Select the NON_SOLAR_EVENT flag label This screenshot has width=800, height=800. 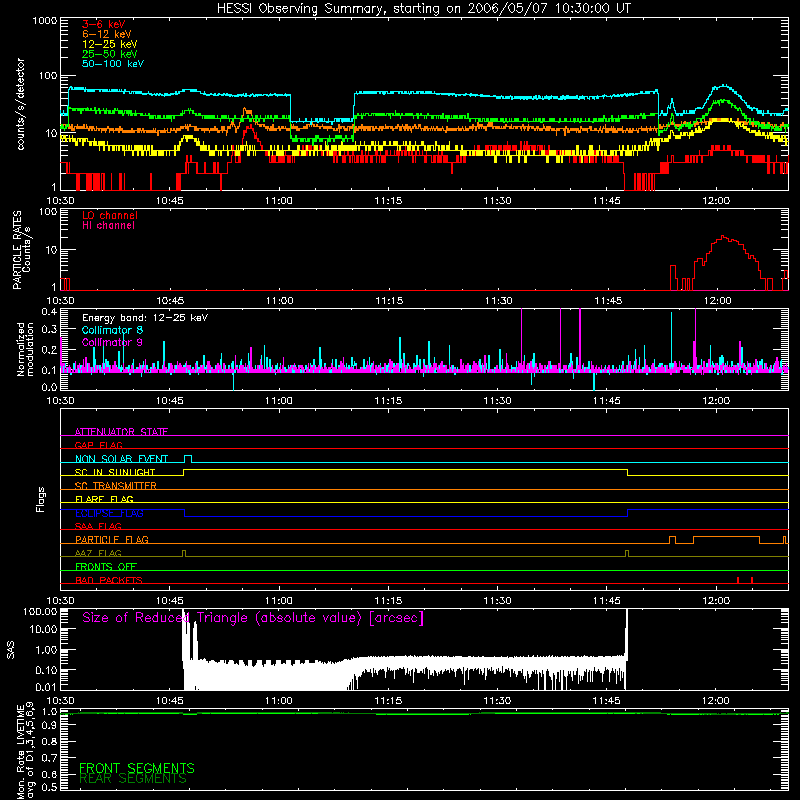[121, 459]
